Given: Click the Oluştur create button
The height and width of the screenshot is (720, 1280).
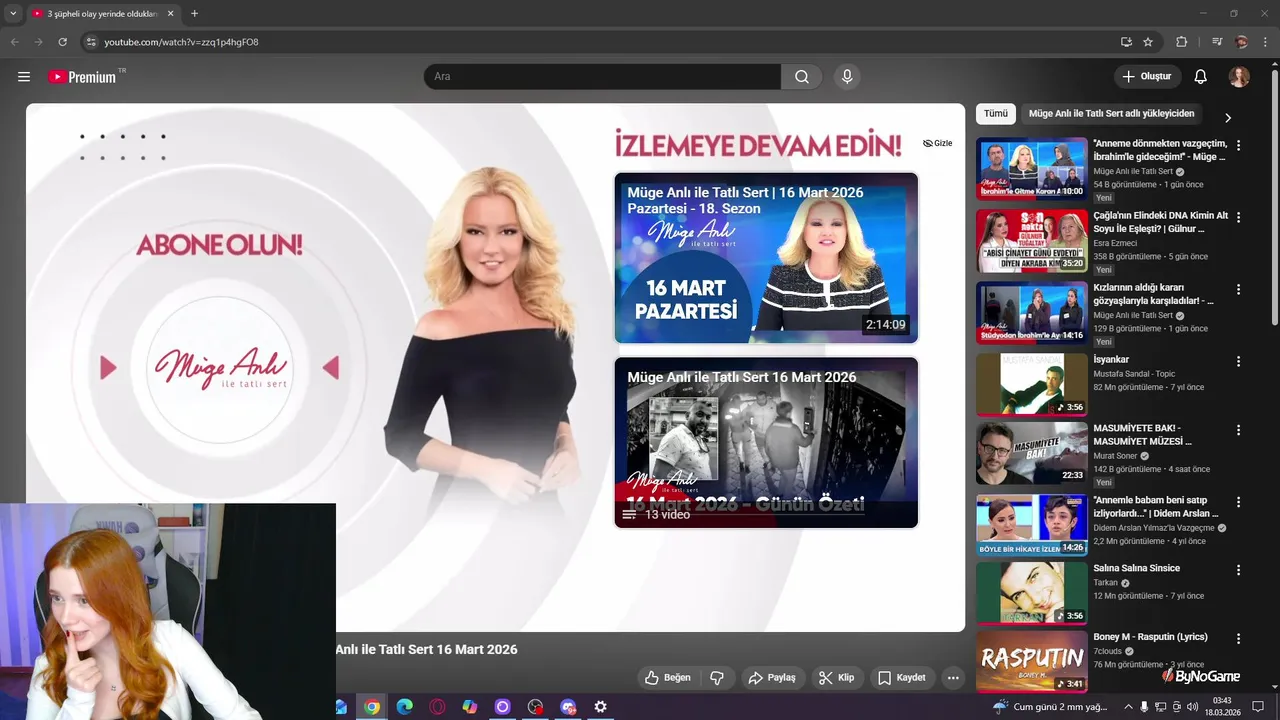Looking at the screenshot, I should 1148,77.
